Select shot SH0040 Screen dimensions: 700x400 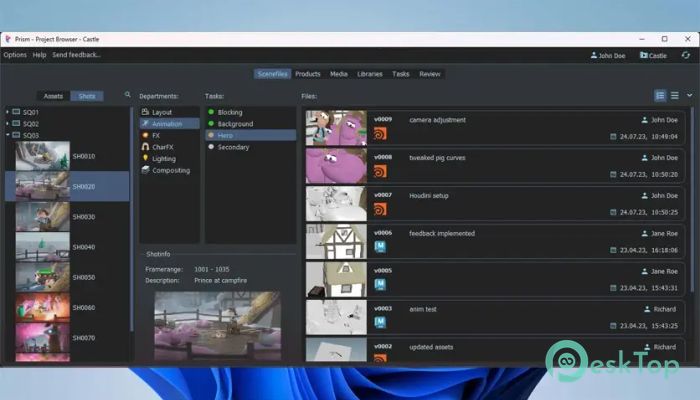point(67,247)
